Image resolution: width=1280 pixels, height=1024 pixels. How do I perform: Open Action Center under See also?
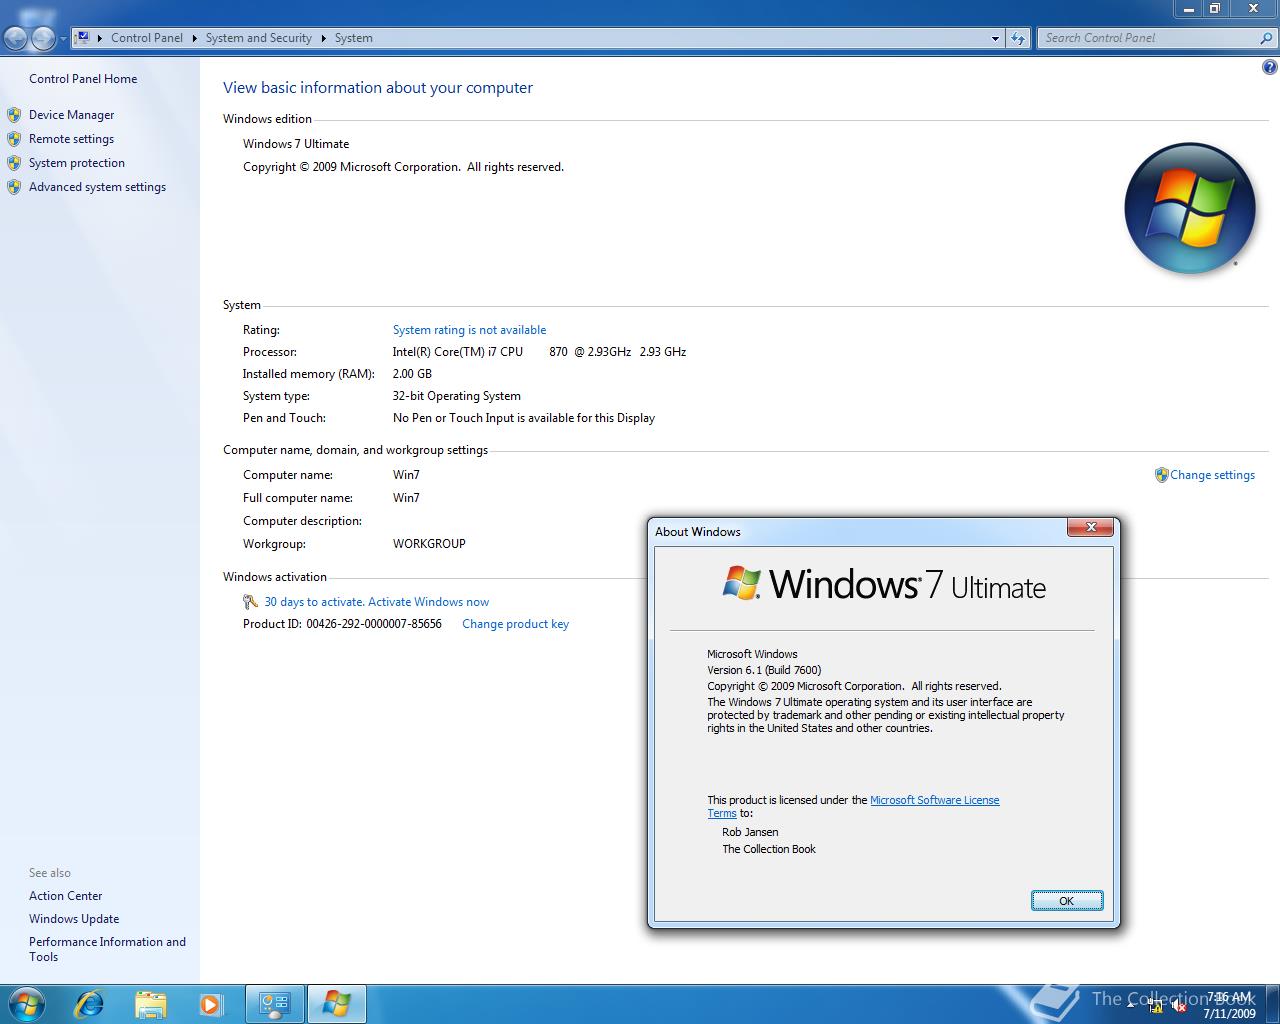coord(65,896)
